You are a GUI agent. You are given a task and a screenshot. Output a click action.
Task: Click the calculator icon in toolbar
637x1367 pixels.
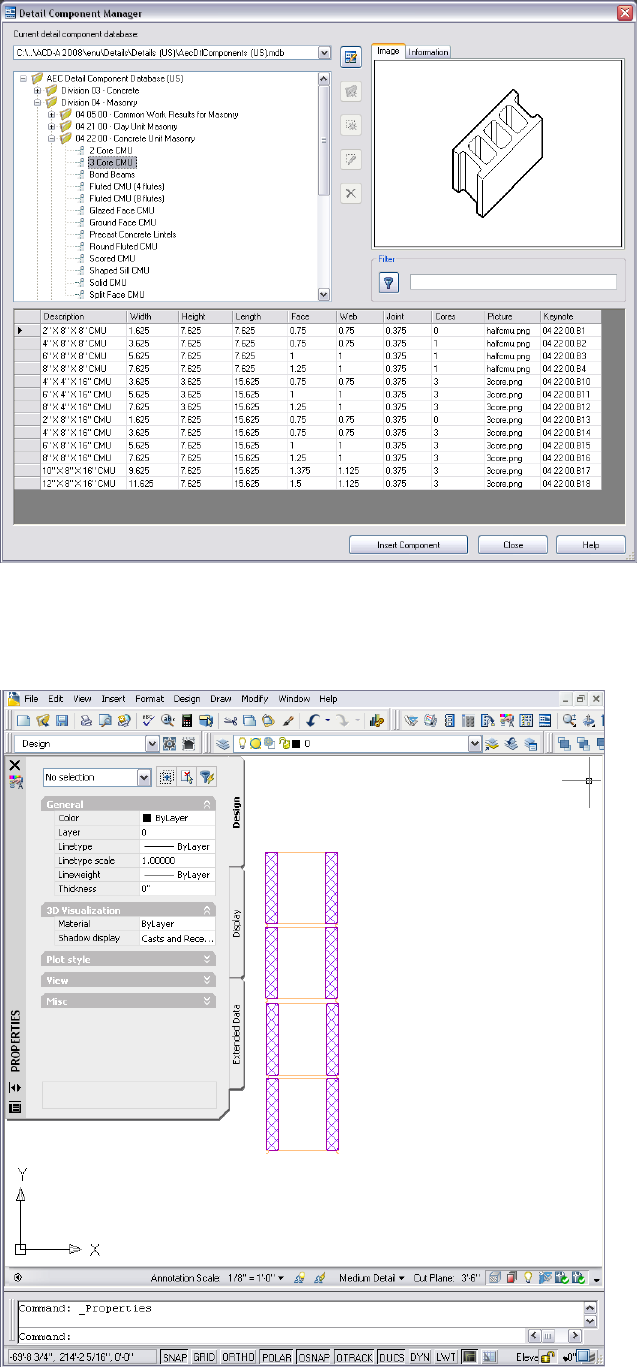pos(186,719)
